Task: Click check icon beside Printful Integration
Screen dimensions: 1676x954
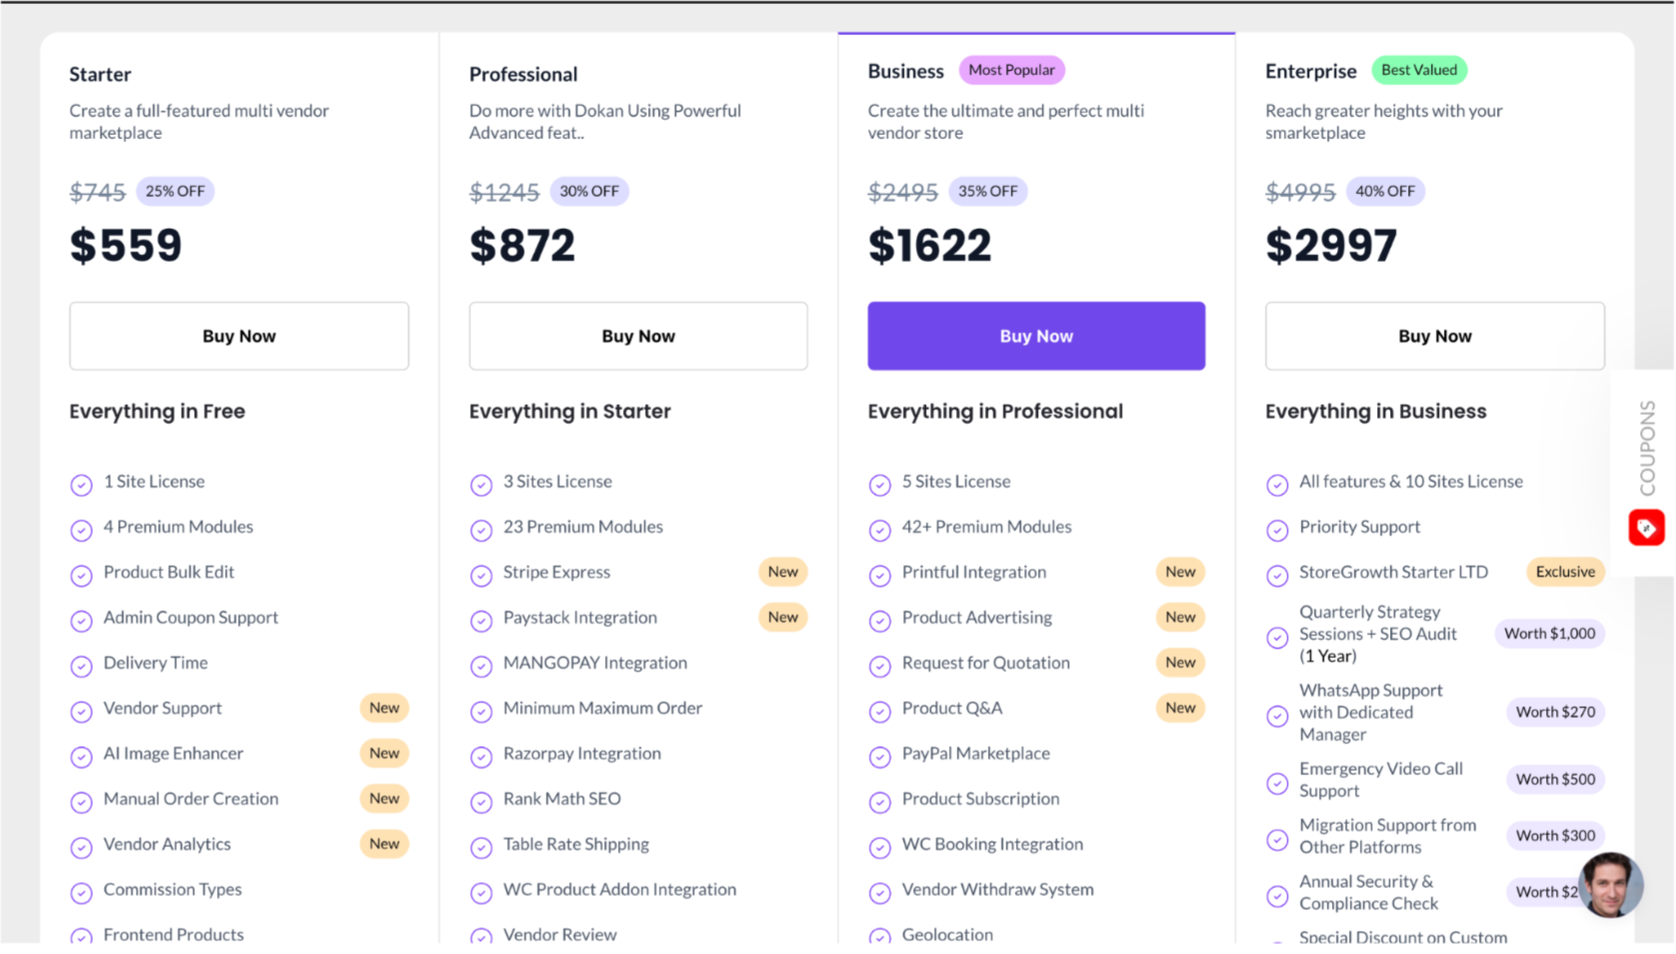Action: [880, 576]
